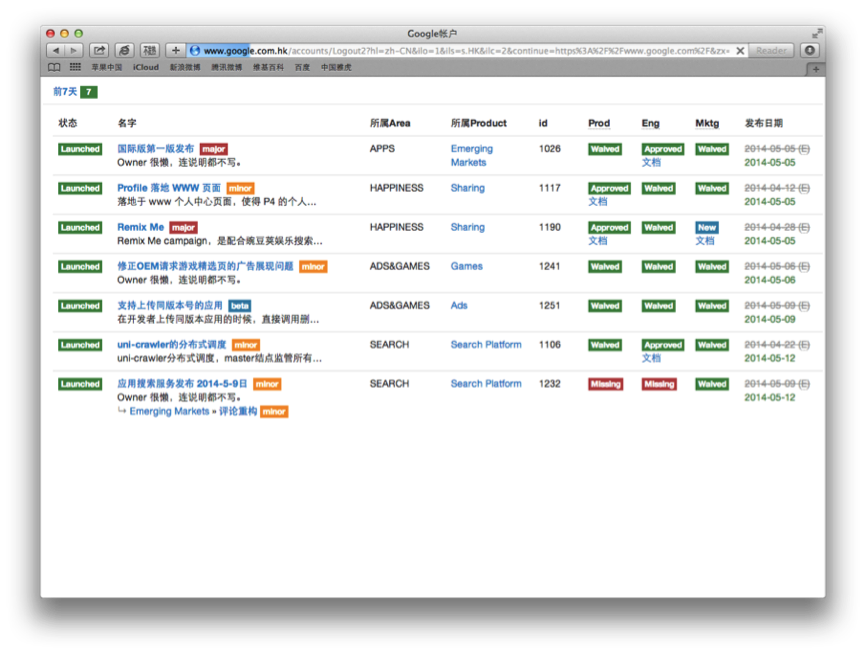Open the 百度 bookmark
The width and height of the screenshot is (866, 655).
[x=302, y=67]
